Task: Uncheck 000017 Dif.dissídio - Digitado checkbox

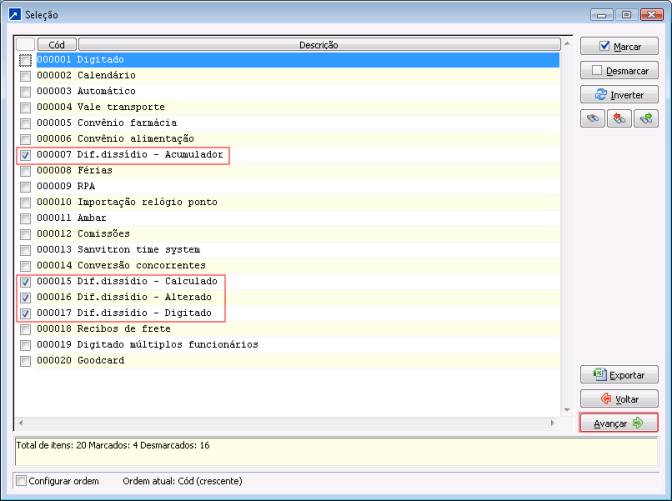Action: point(25,314)
